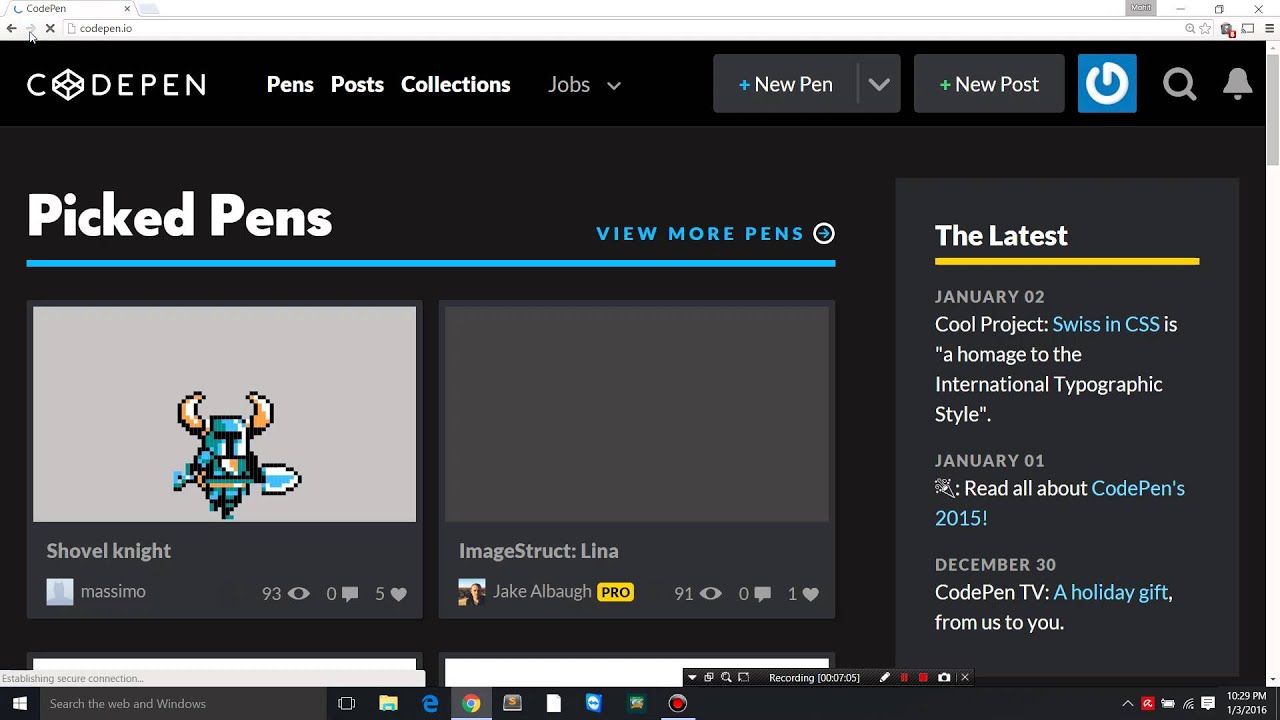The image size is (1280, 720).
Task: Click the red recorder icon on the taskbar
Action: point(677,704)
